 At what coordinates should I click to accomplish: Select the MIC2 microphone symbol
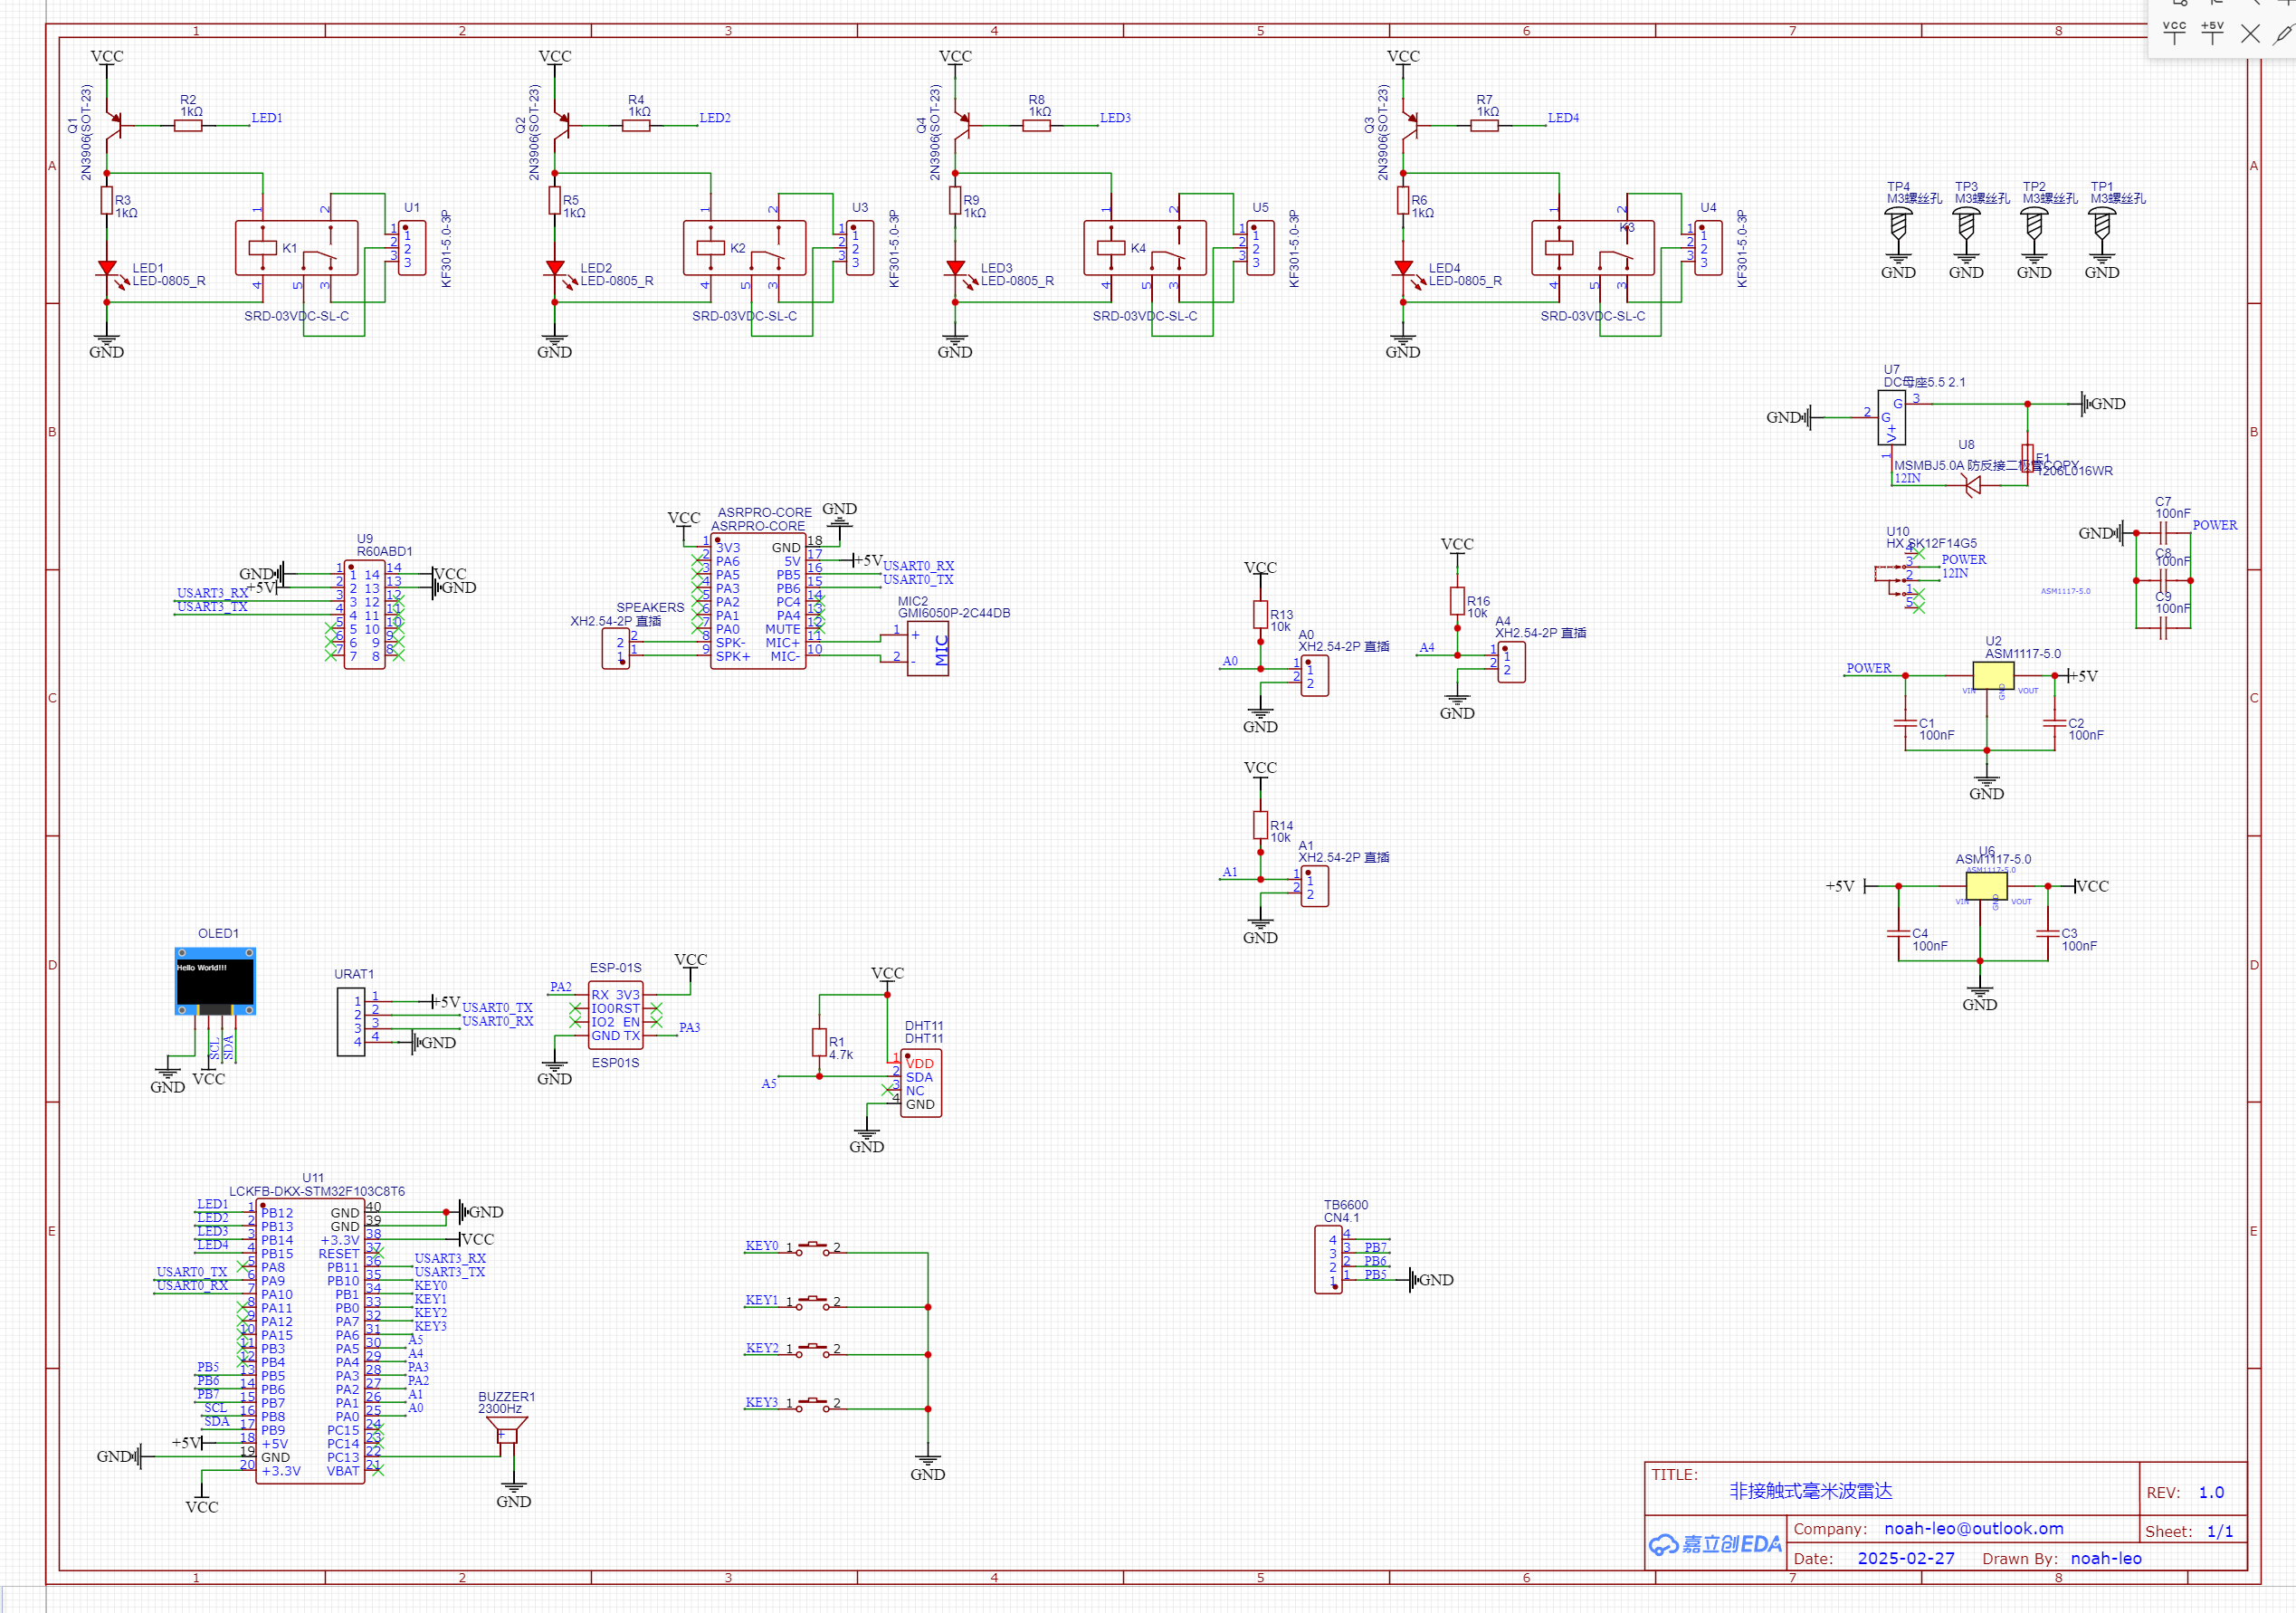click(928, 649)
